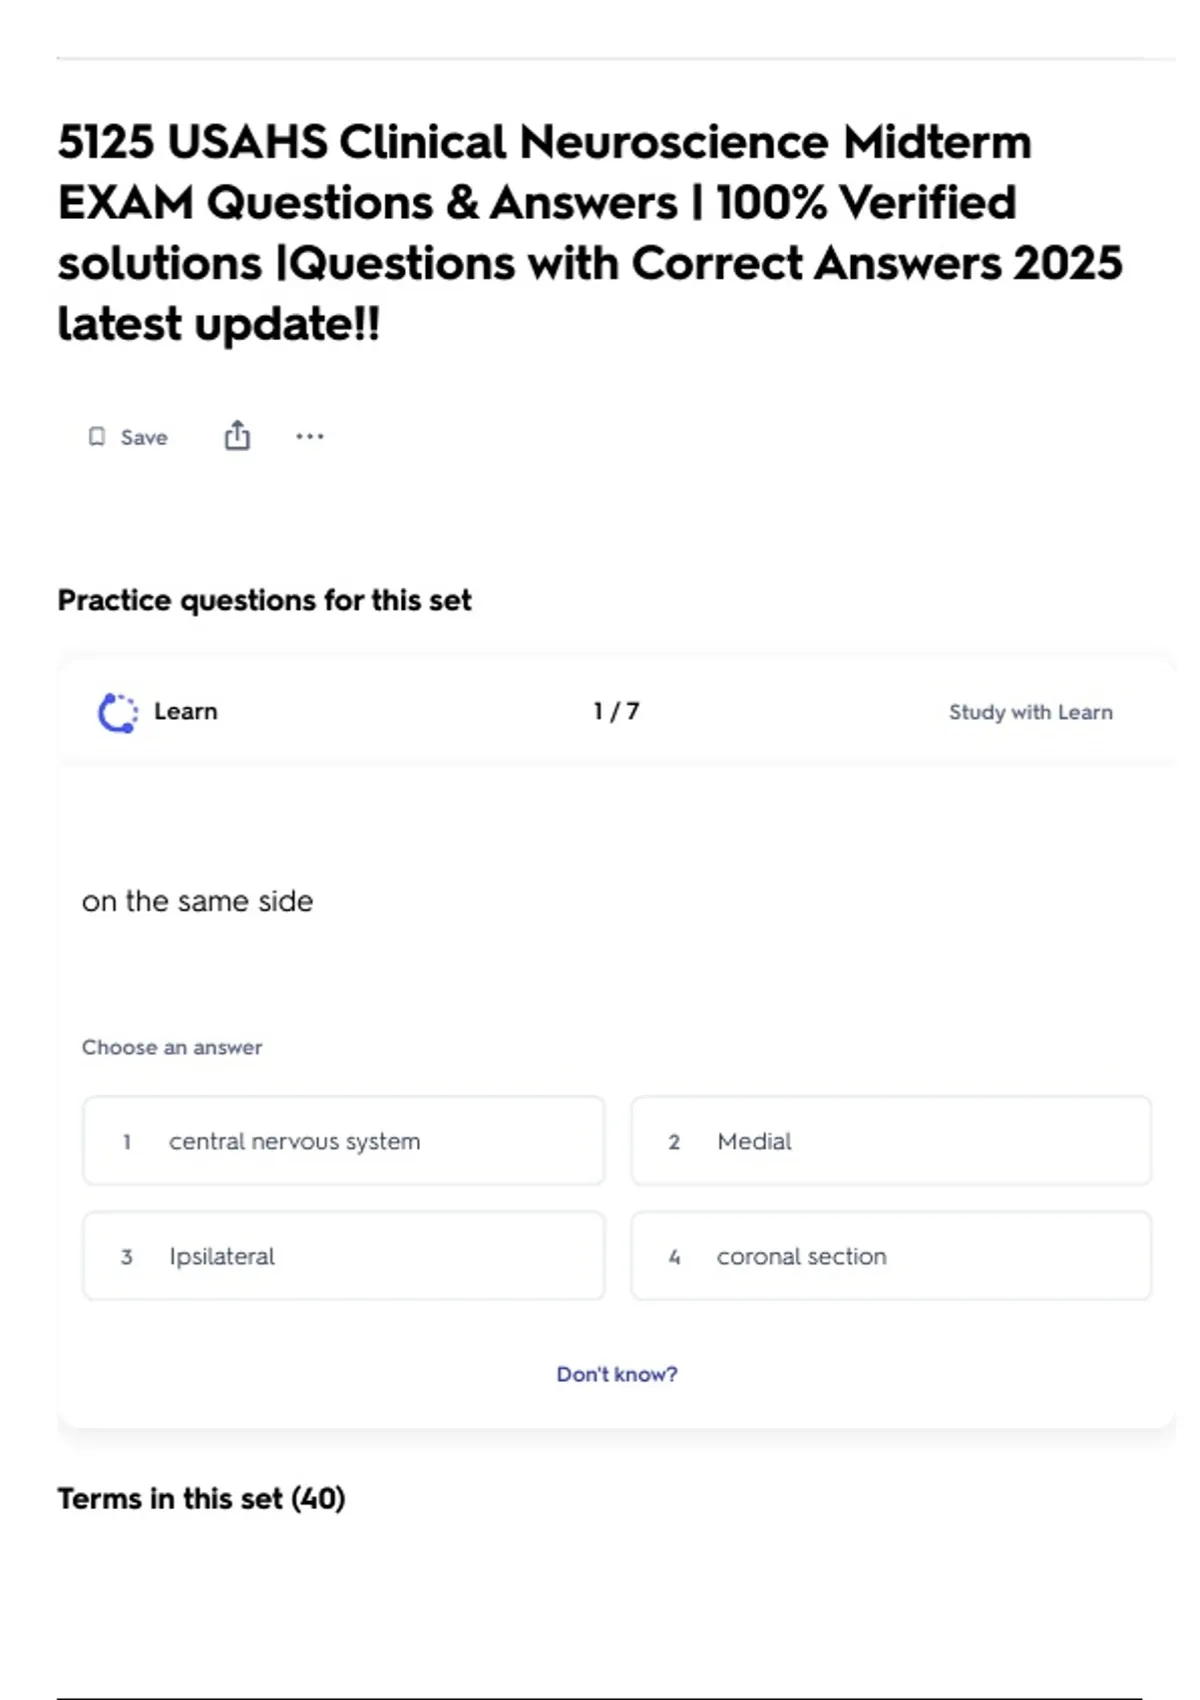Open the 'Study with Learn' link

point(1030,712)
